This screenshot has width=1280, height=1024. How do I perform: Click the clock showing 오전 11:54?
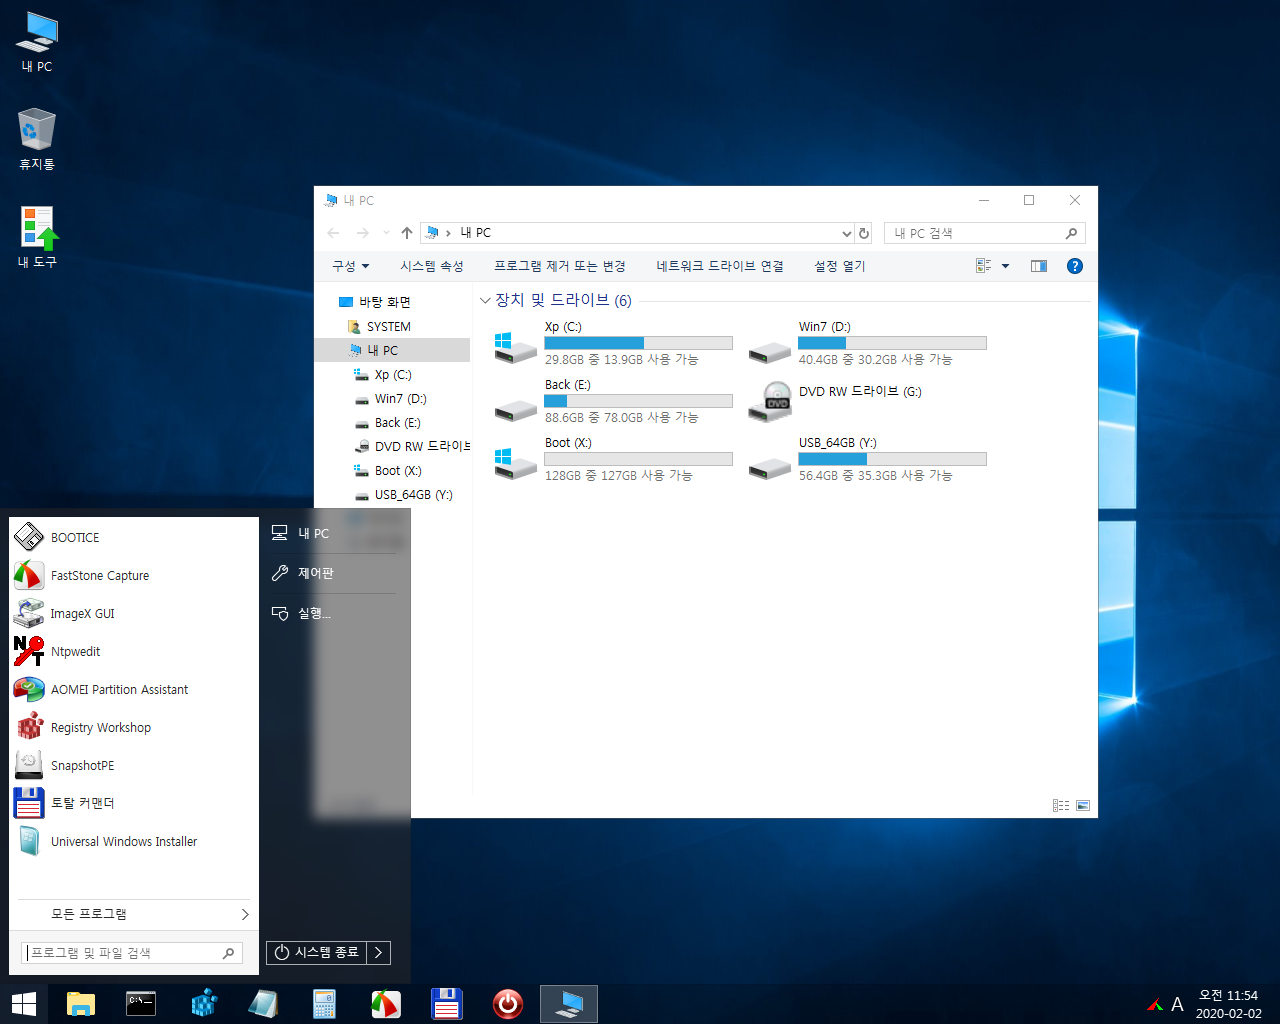[1228, 996]
